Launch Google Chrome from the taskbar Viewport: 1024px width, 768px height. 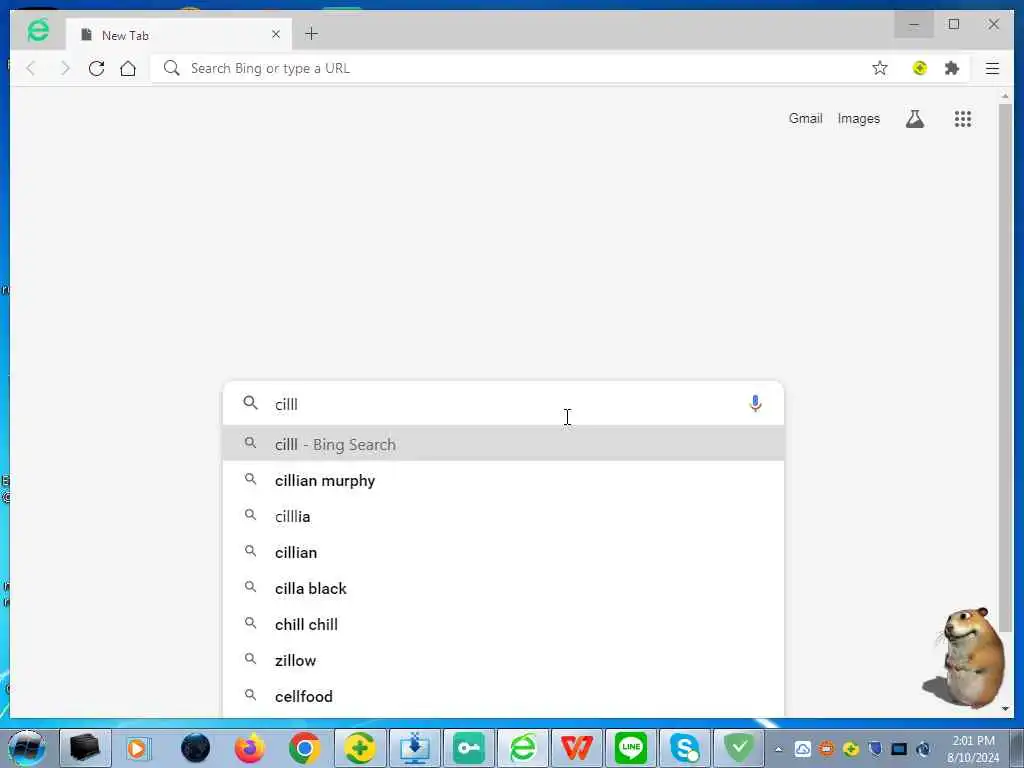[x=304, y=748]
